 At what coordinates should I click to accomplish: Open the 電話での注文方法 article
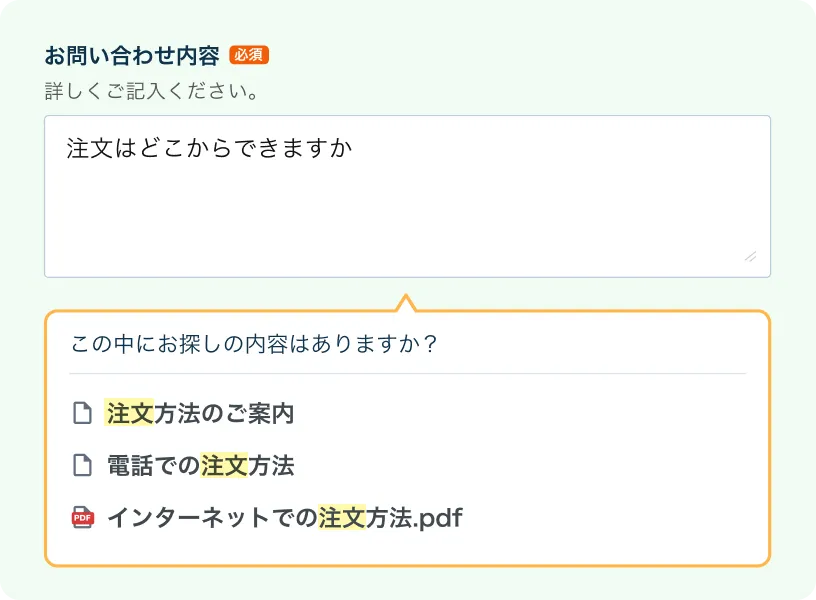(200, 465)
